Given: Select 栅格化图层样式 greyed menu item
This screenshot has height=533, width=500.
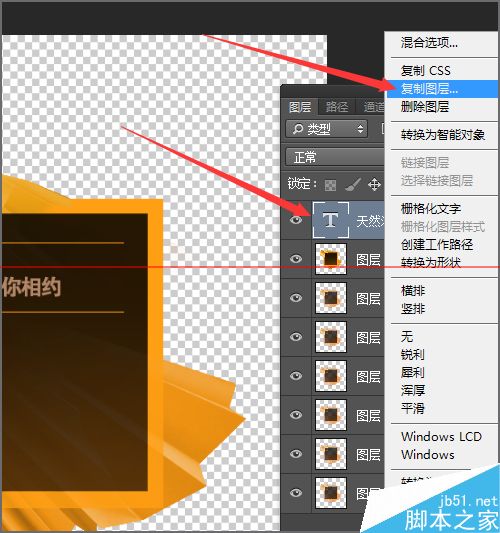Looking at the screenshot, I should tap(443, 226).
